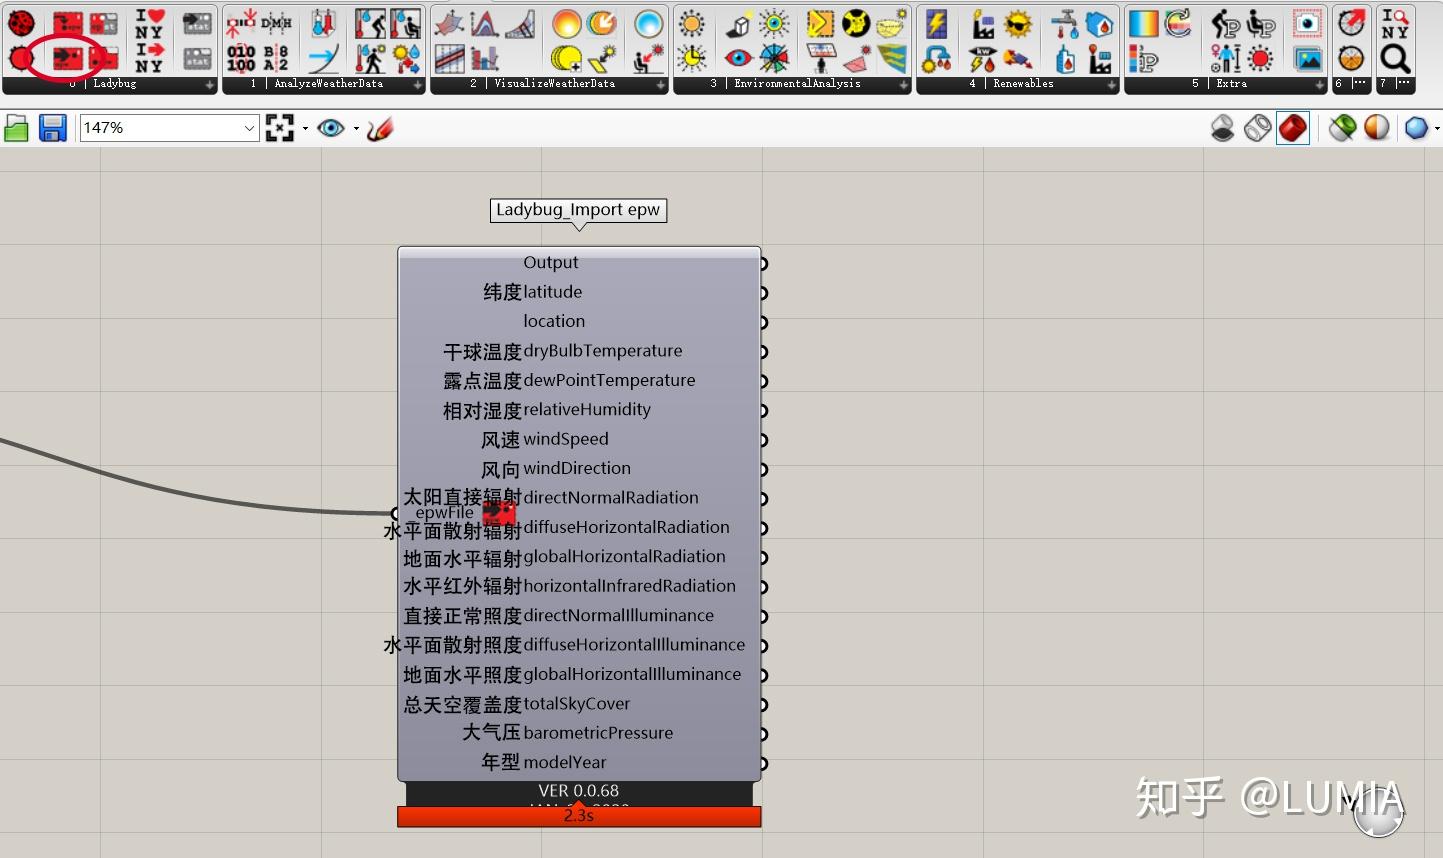Enable shaded preview mode with red gem icon

[1293, 128]
